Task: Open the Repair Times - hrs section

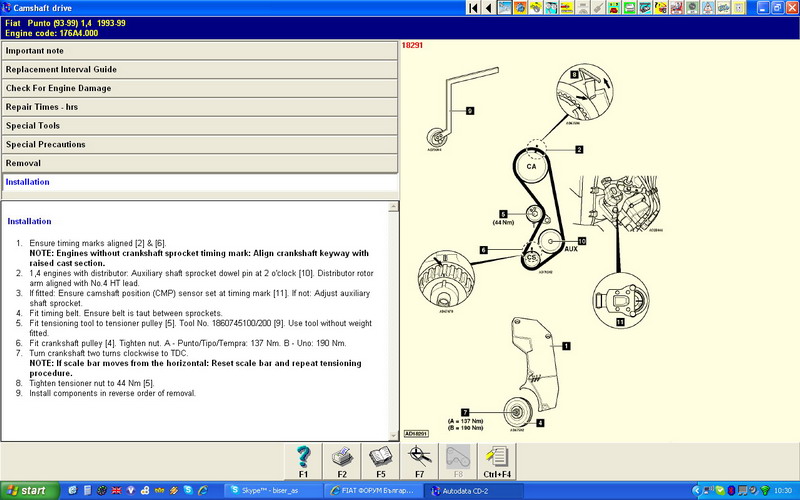Action: [x=200, y=107]
